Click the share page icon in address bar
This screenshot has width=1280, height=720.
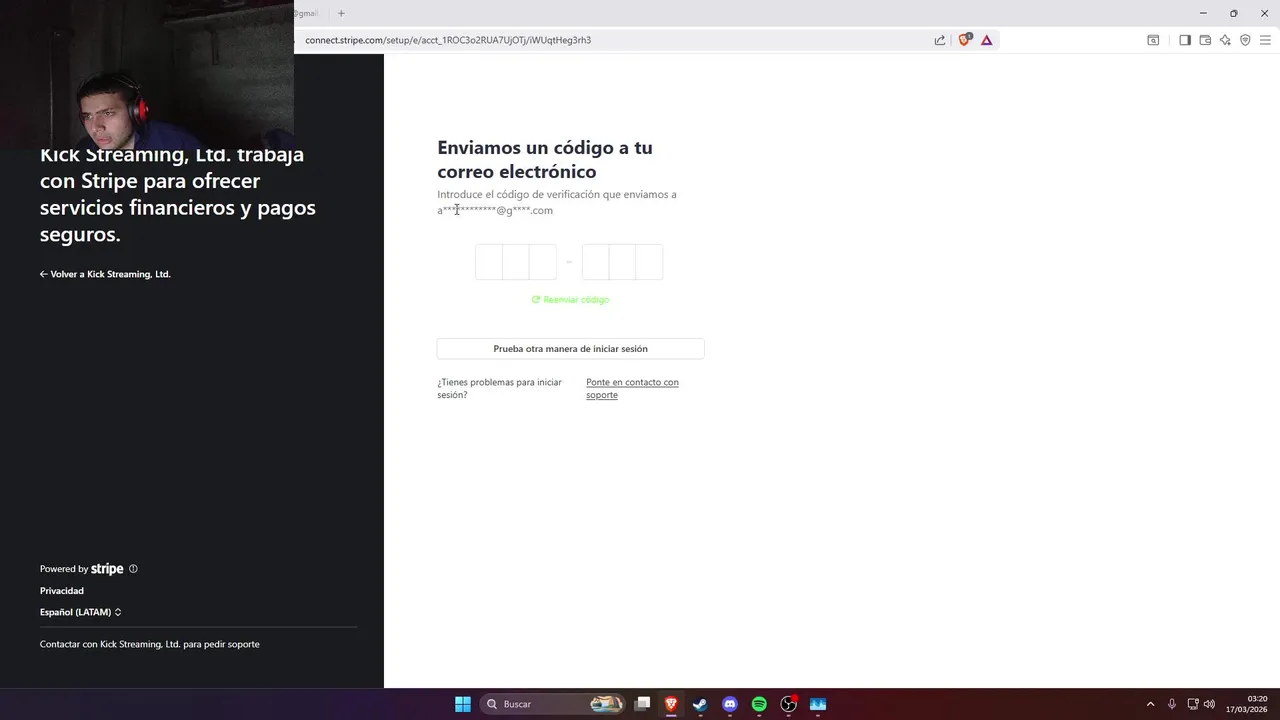[940, 40]
